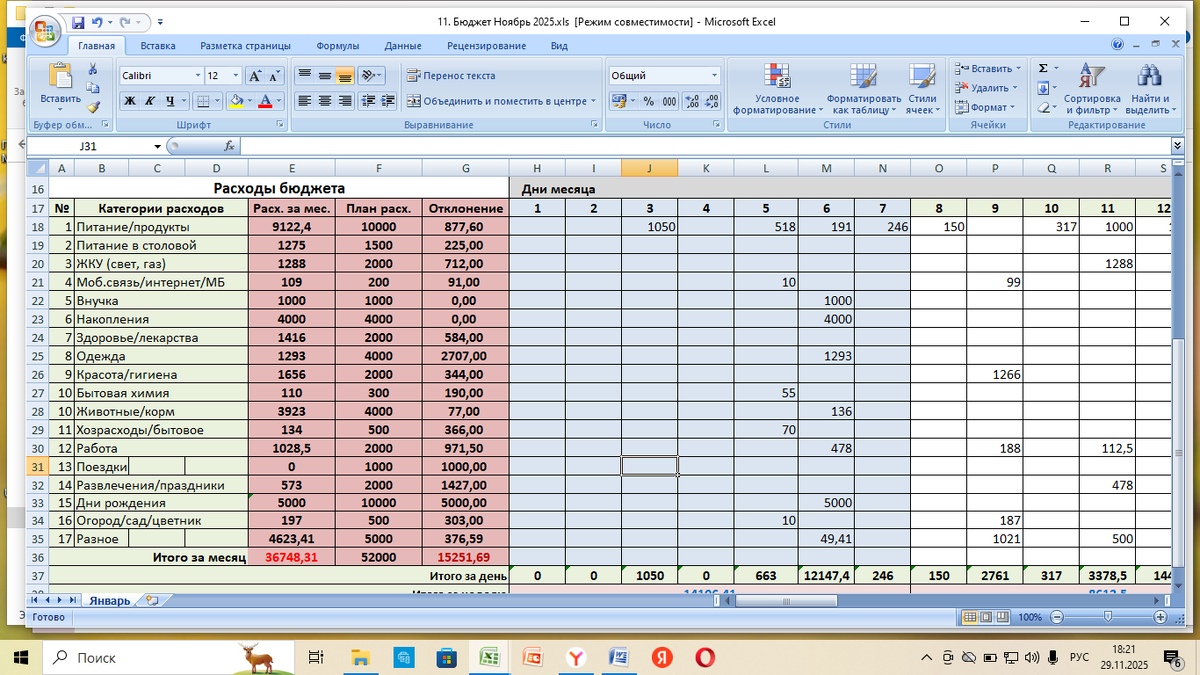
Task: Pick the yellow fill color bucket
Action: click(x=235, y=101)
